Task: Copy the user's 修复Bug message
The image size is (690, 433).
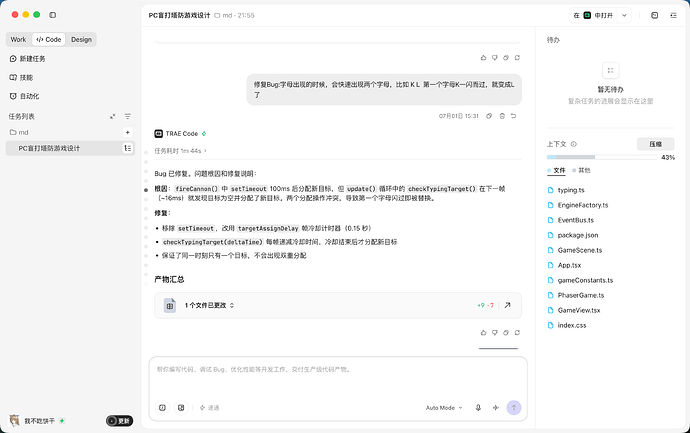Action: [x=489, y=116]
